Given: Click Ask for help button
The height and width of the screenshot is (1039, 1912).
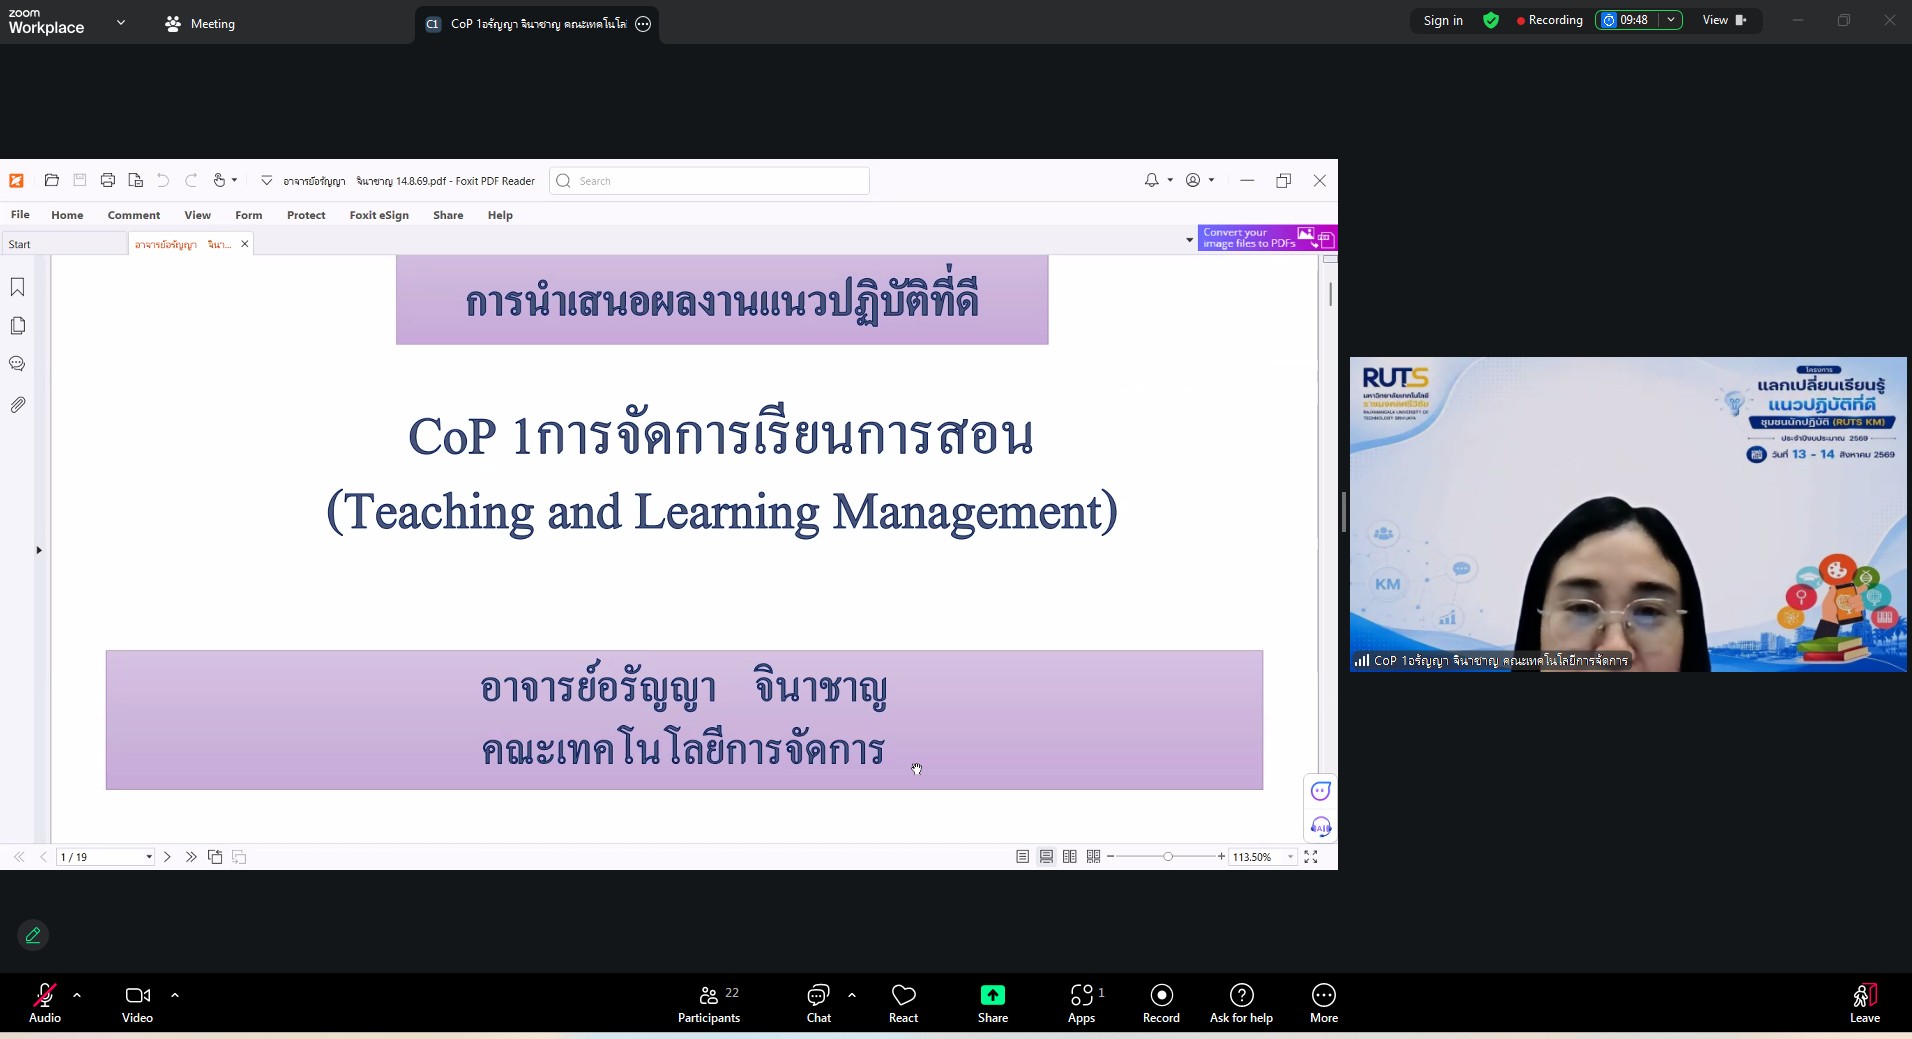Looking at the screenshot, I should pyautogui.click(x=1241, y=1003).
